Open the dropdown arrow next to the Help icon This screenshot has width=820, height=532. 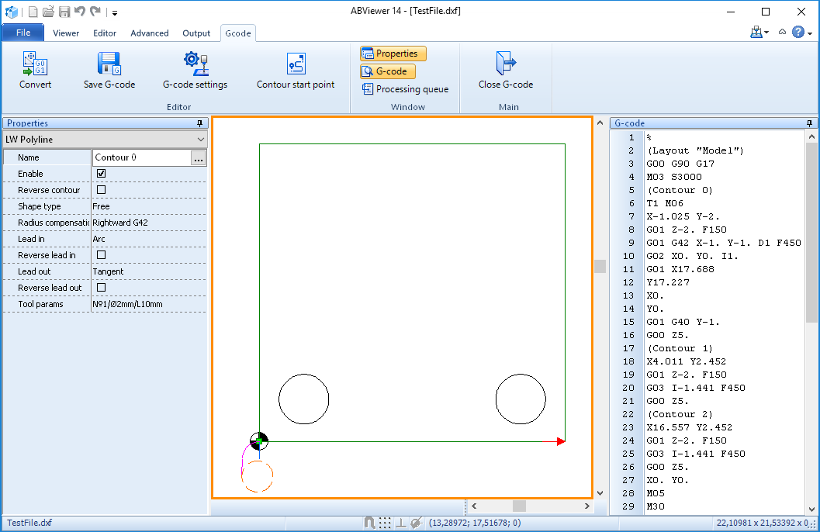tap(810, 33)
